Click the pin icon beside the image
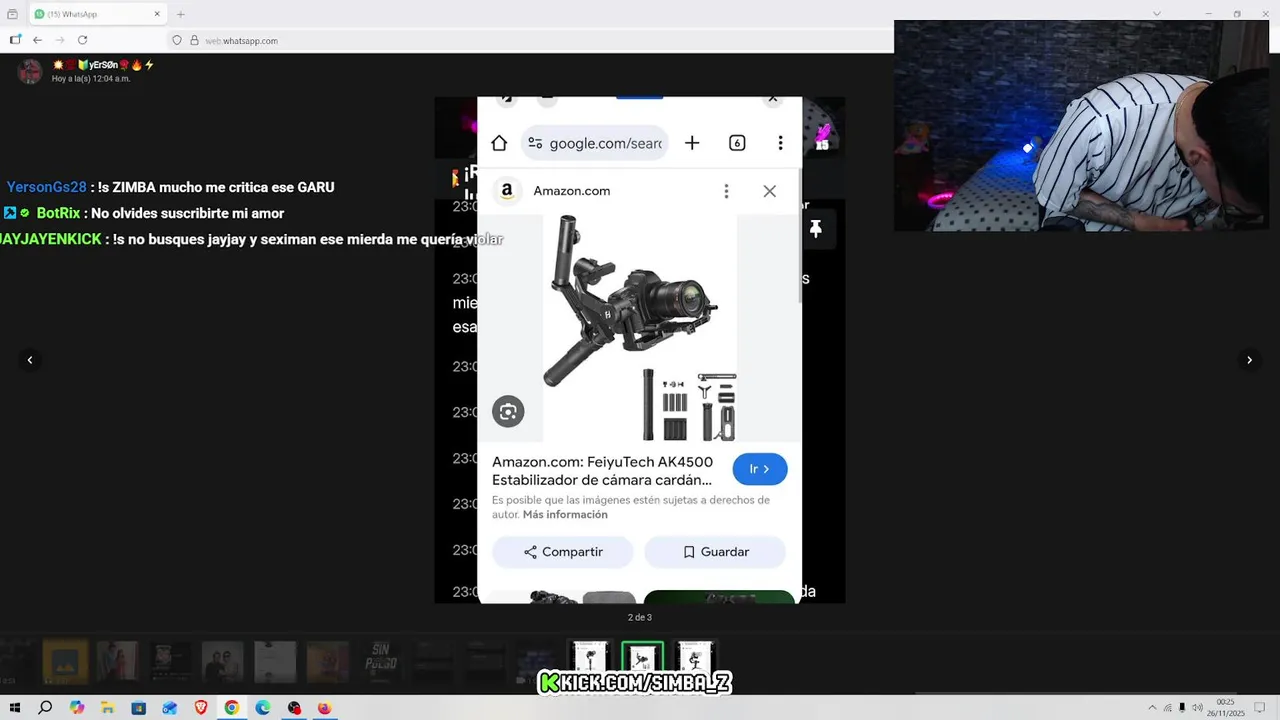1280x720 pixels. 815,229
